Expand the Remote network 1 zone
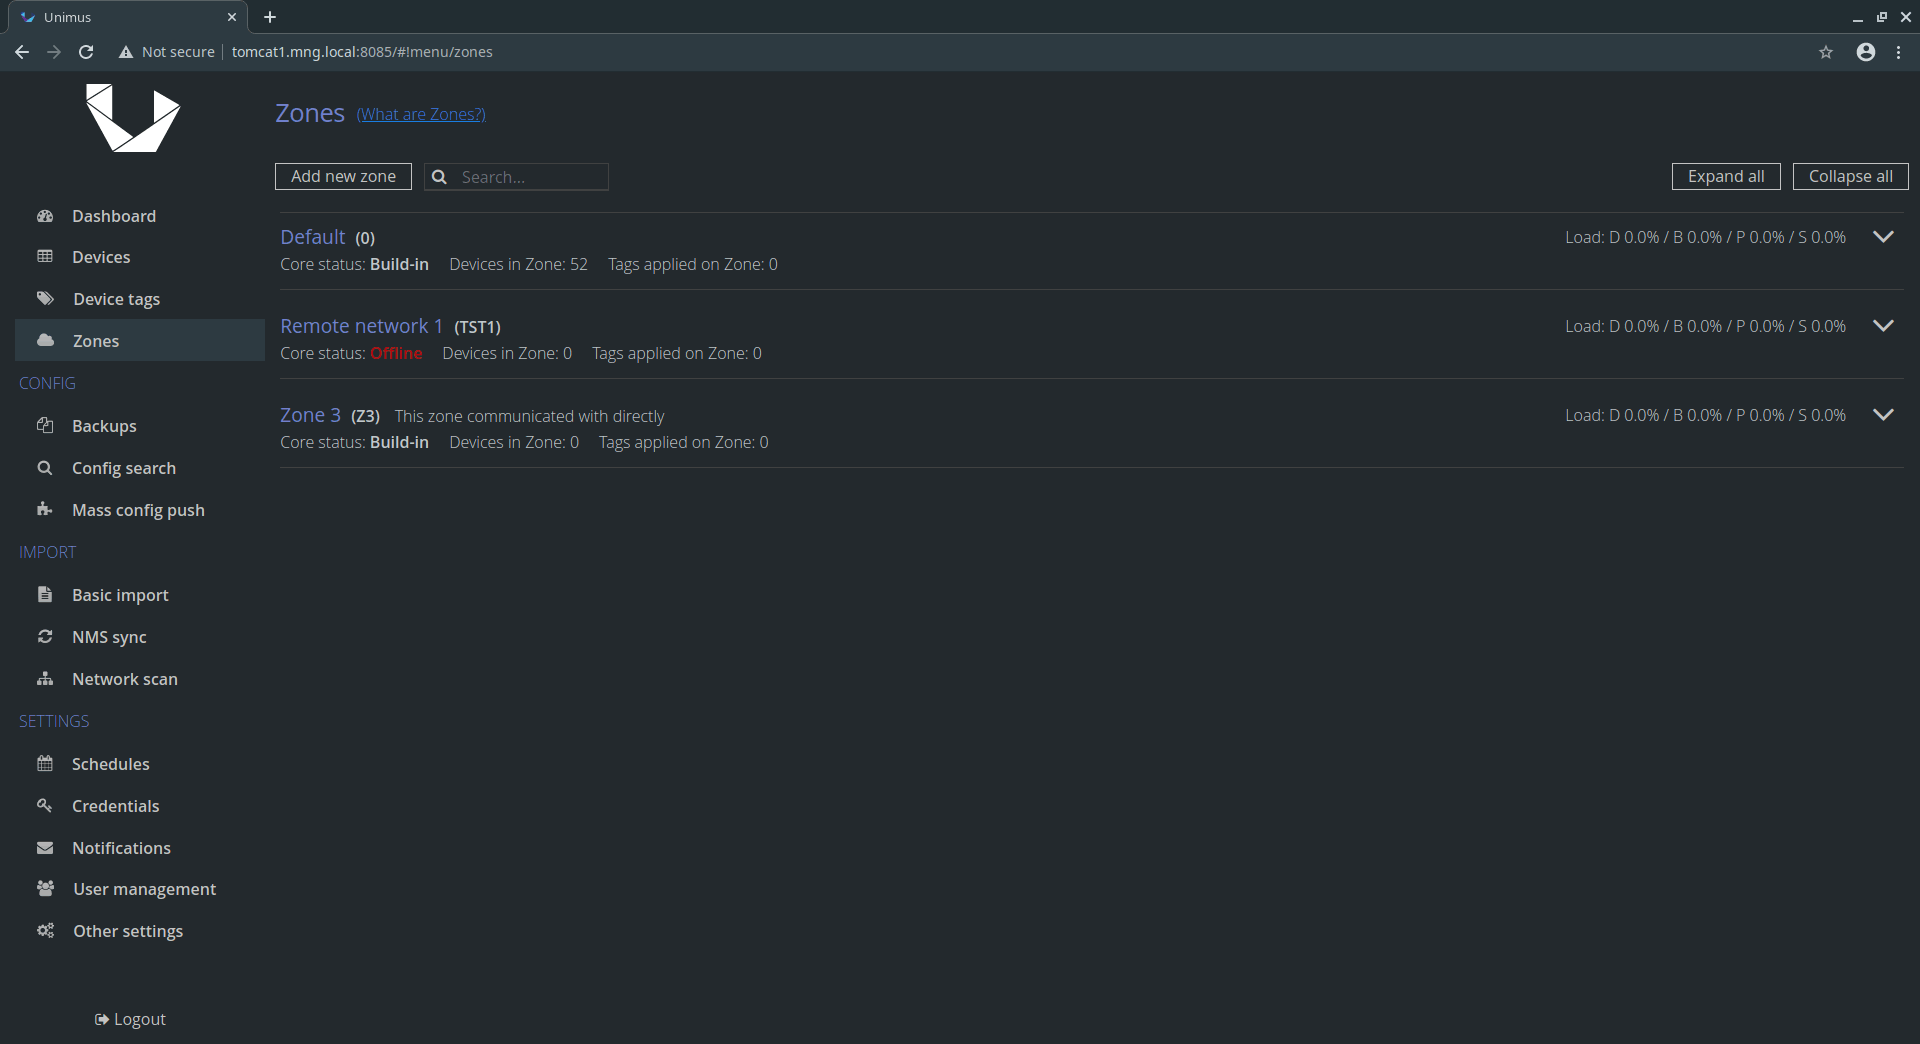 pyautogui.click(x=1883, y=326)
